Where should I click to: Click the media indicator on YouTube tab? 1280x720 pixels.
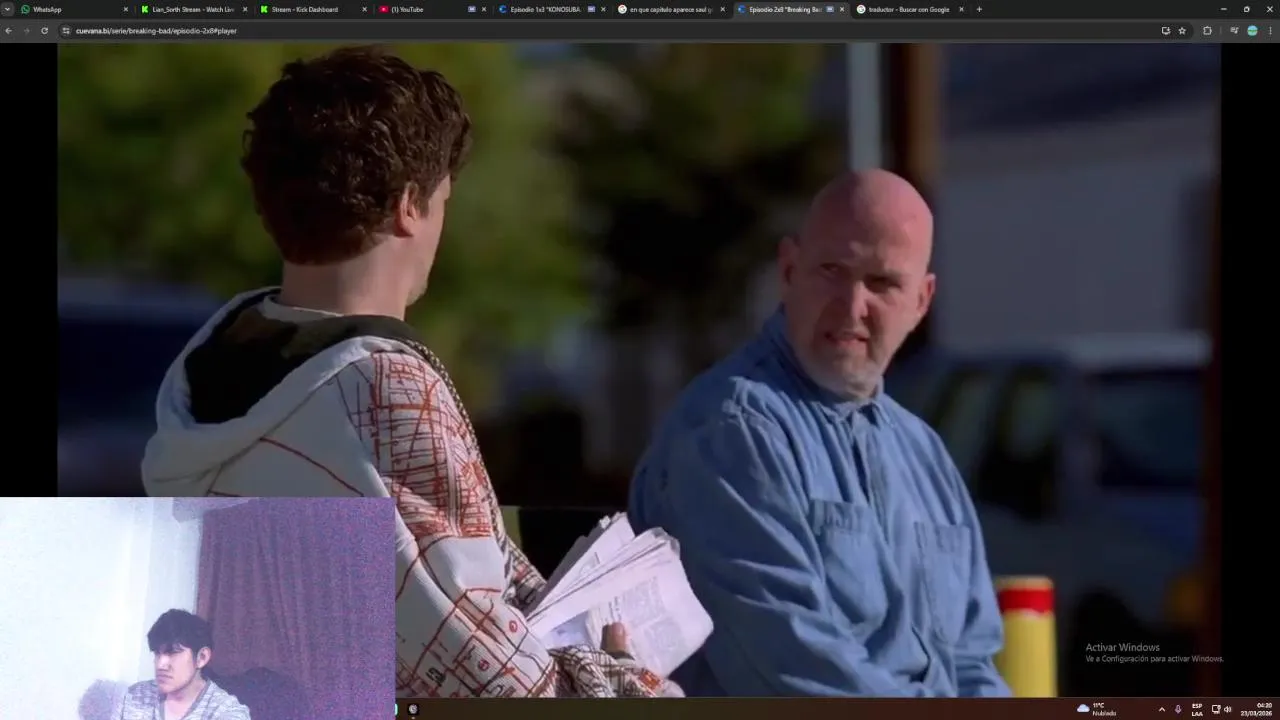(472, 9)
